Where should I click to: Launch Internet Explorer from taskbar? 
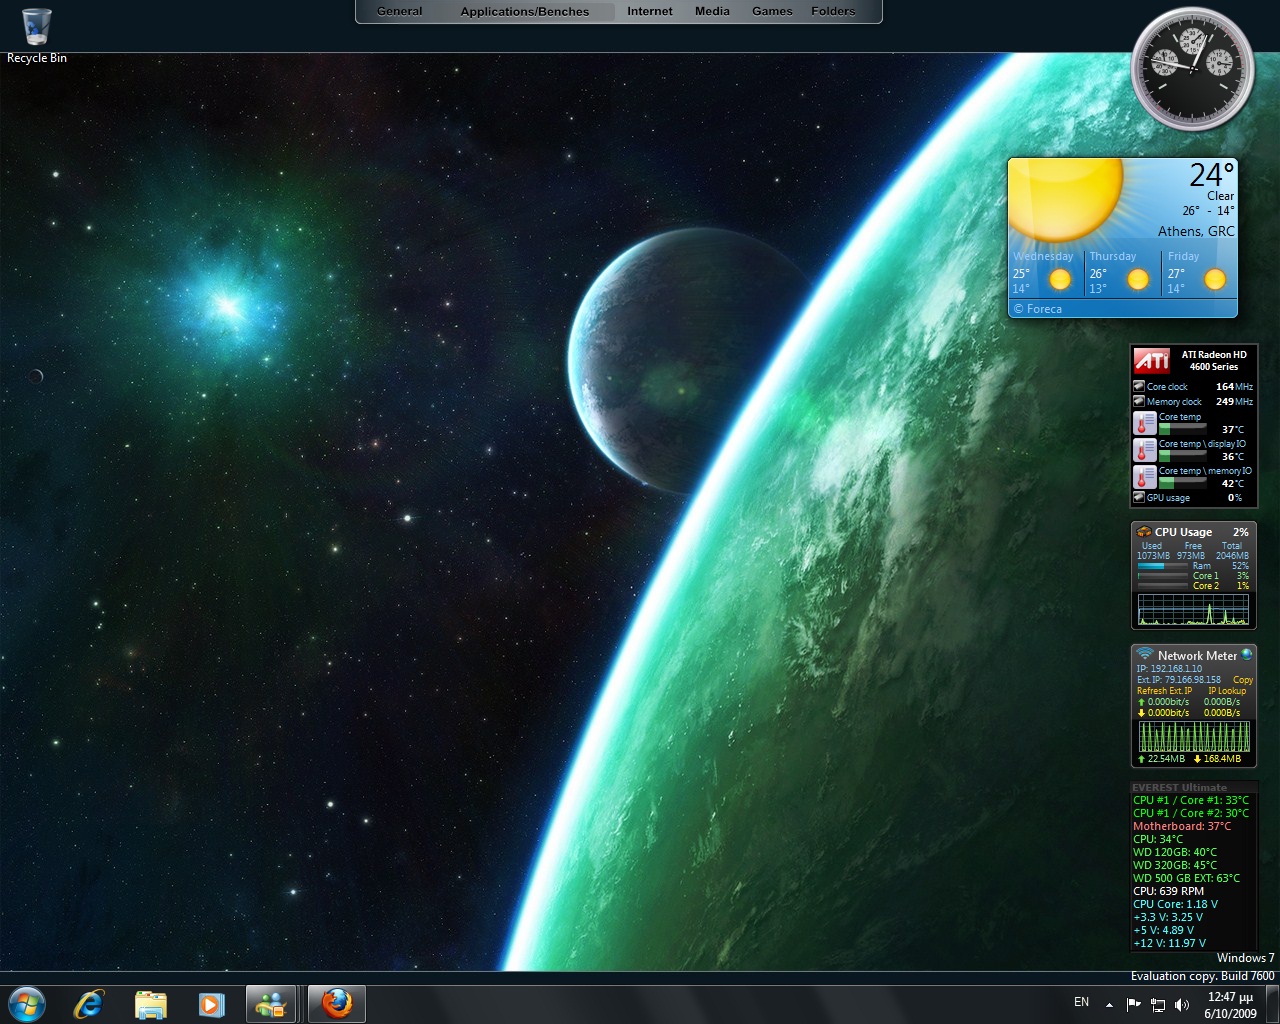89,1003
